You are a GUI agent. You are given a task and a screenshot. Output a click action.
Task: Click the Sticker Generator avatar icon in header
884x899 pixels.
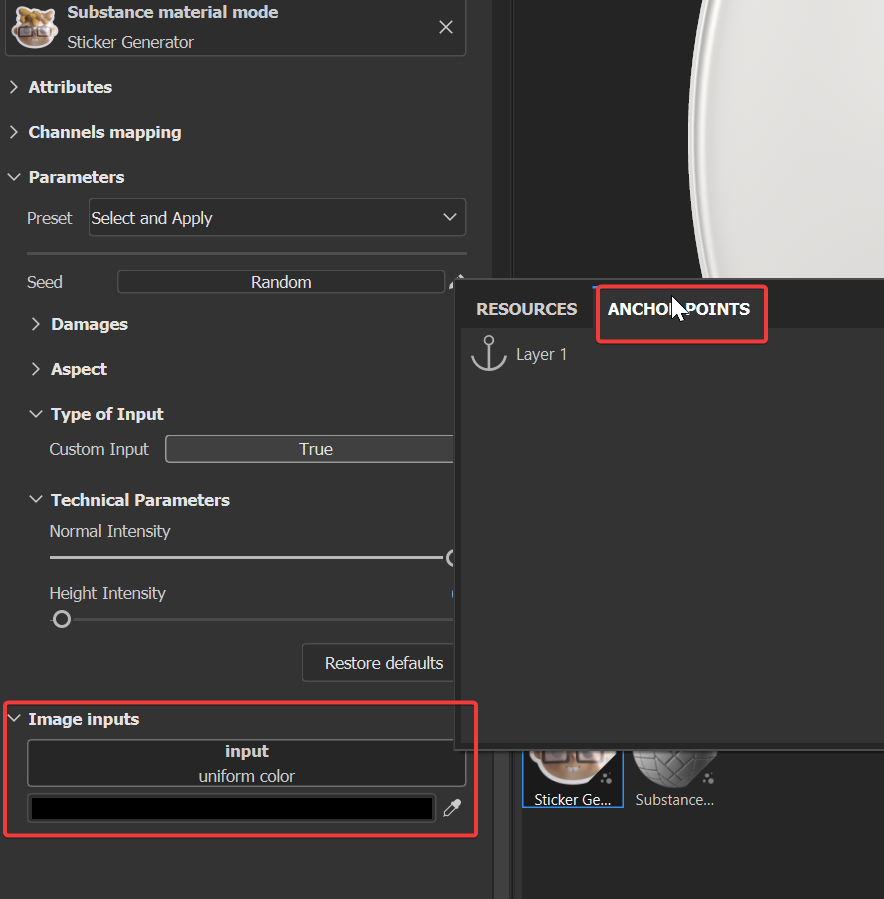34,27
